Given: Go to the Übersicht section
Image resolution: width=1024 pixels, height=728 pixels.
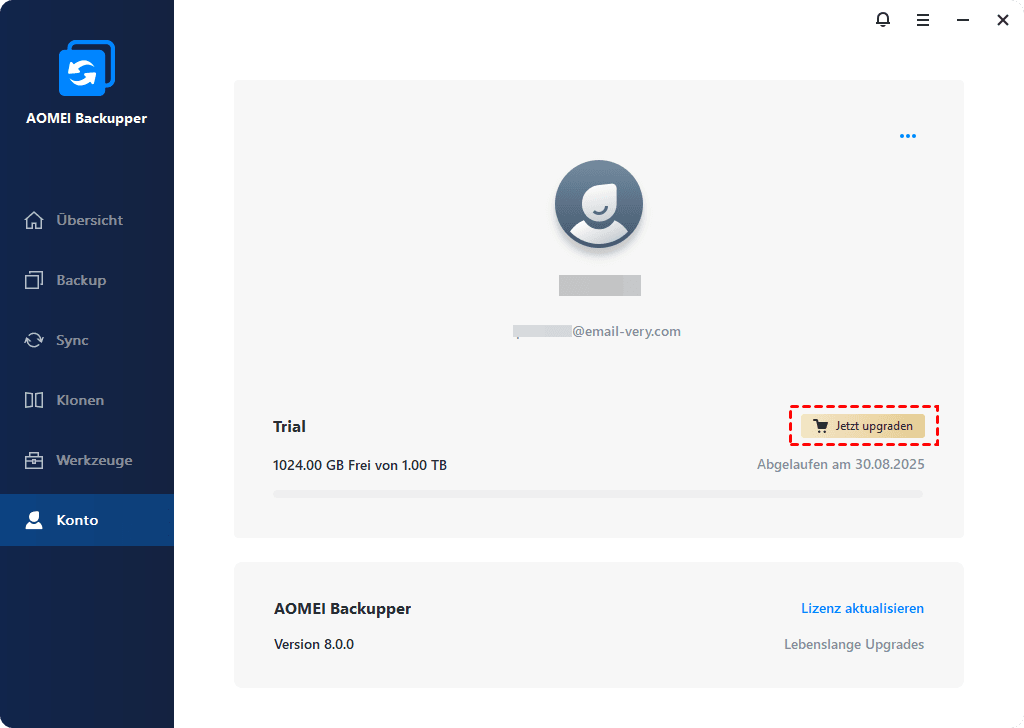Looking at the screenshot, I should [87, 220].
